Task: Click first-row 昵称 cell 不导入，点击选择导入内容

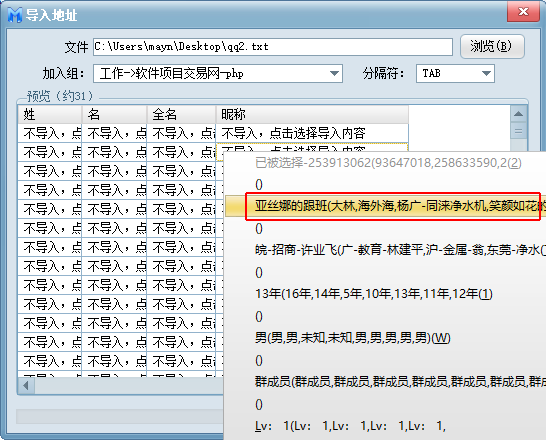Action: click(x=312, y=133)
